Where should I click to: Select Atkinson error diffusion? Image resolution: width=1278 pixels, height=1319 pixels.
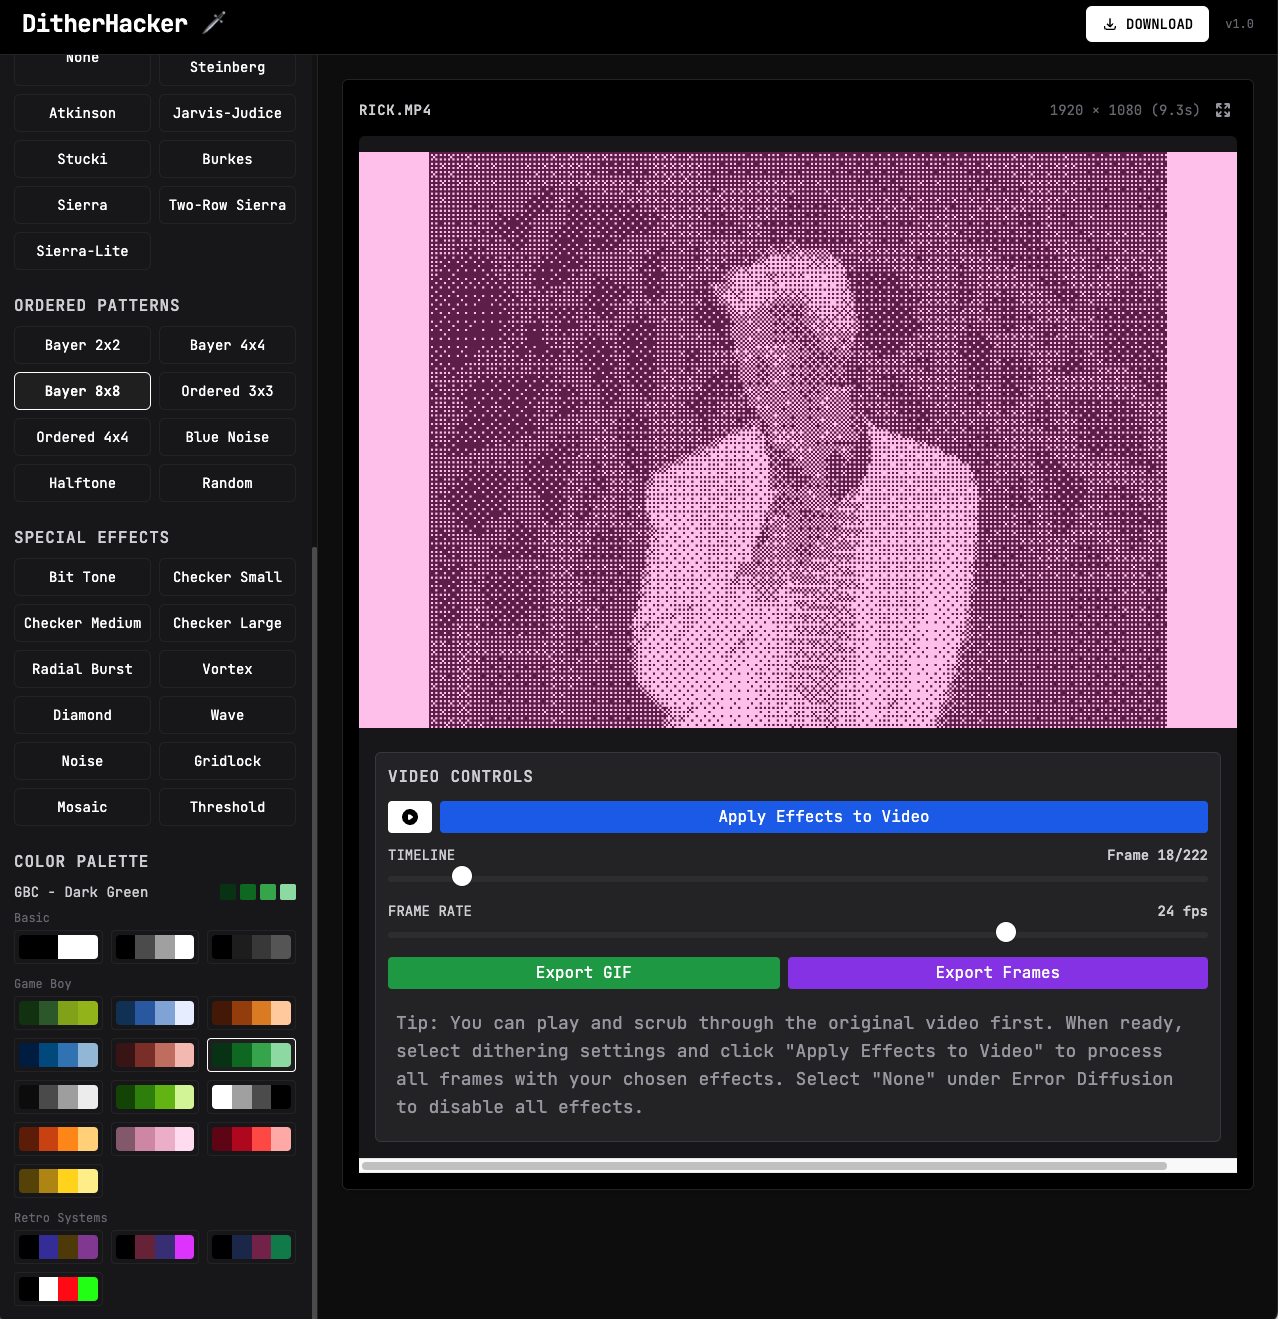click(82, 113)
